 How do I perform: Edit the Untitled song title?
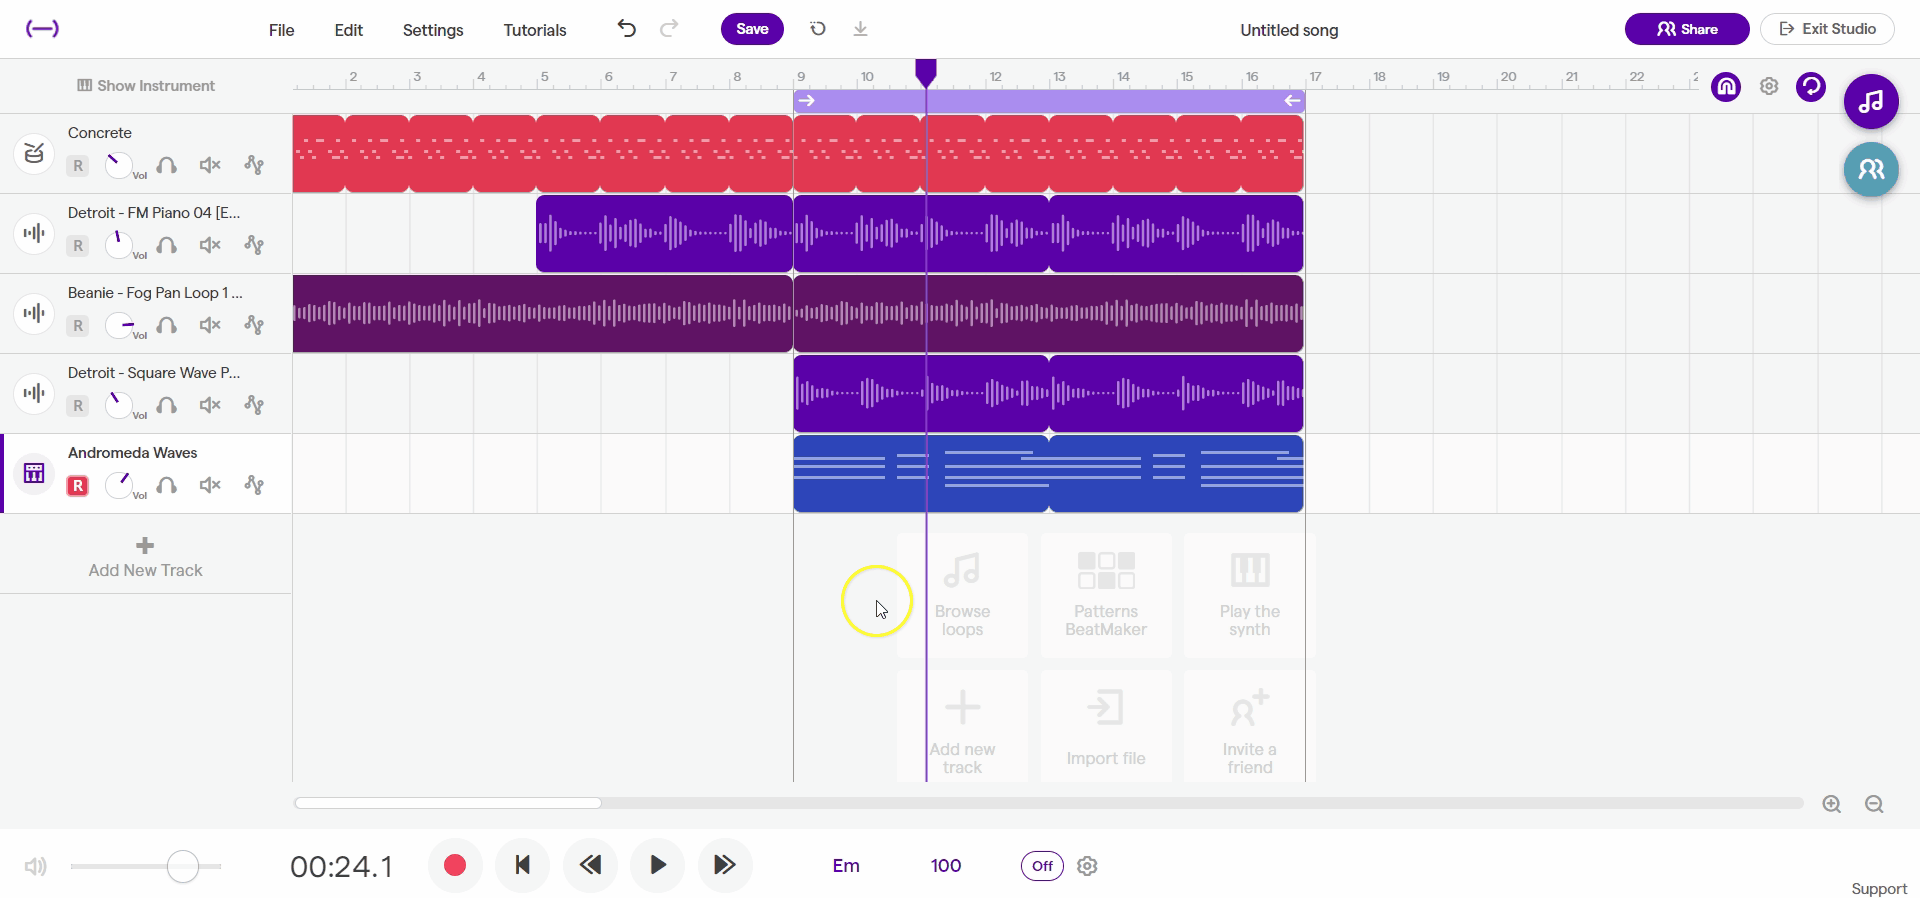click(x=1289, y=30)
